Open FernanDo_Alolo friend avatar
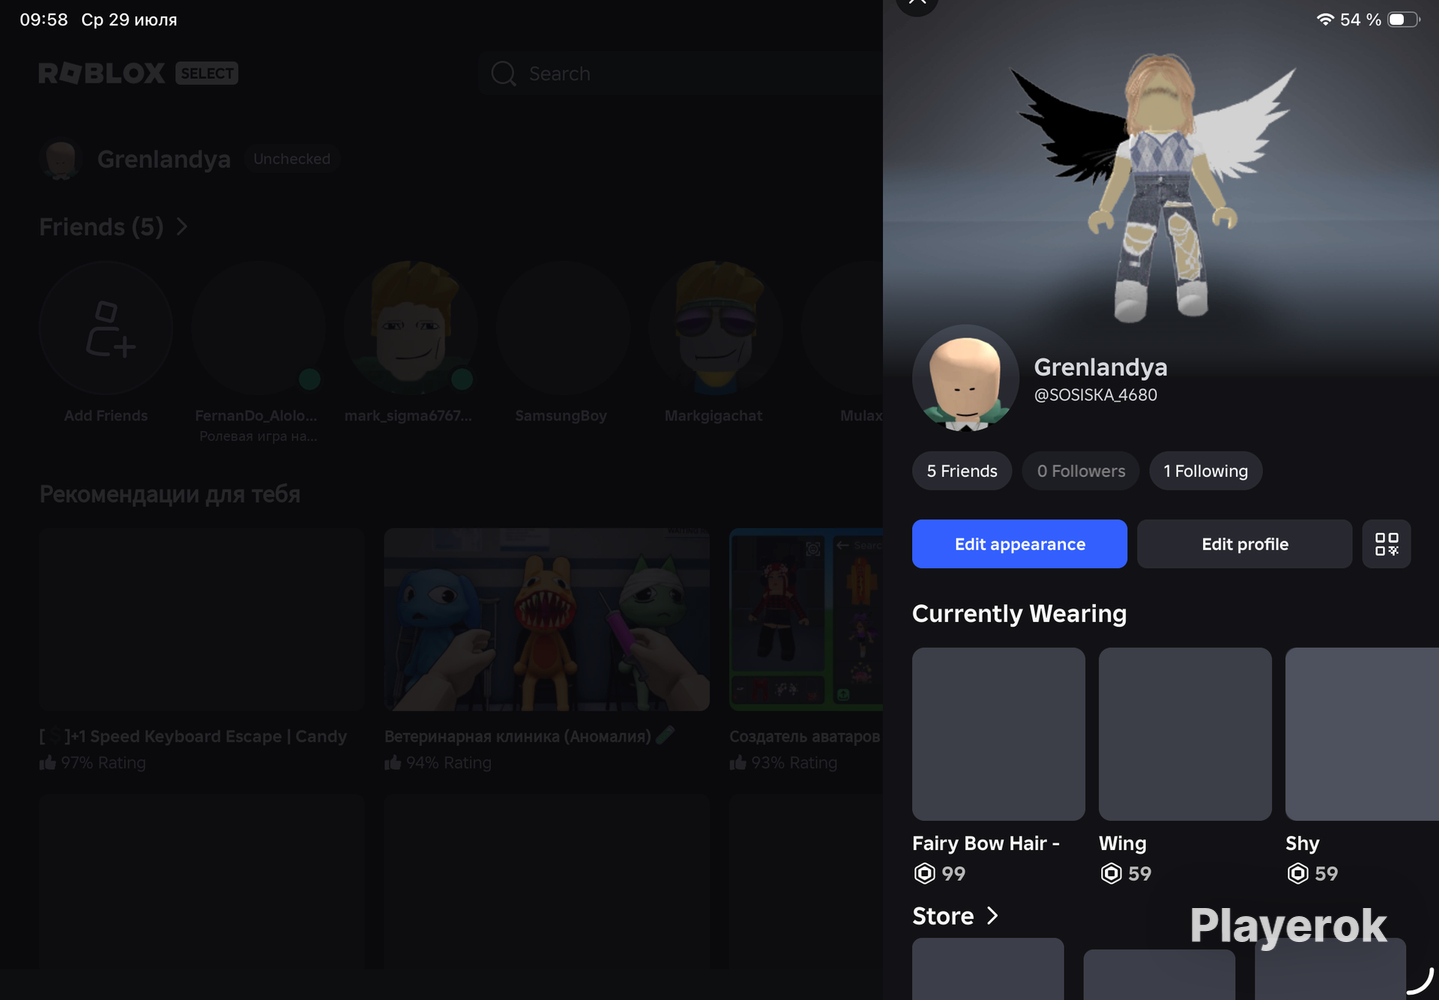Image resolution: width=1439 pixels, height=1000 pixels. 258,328
